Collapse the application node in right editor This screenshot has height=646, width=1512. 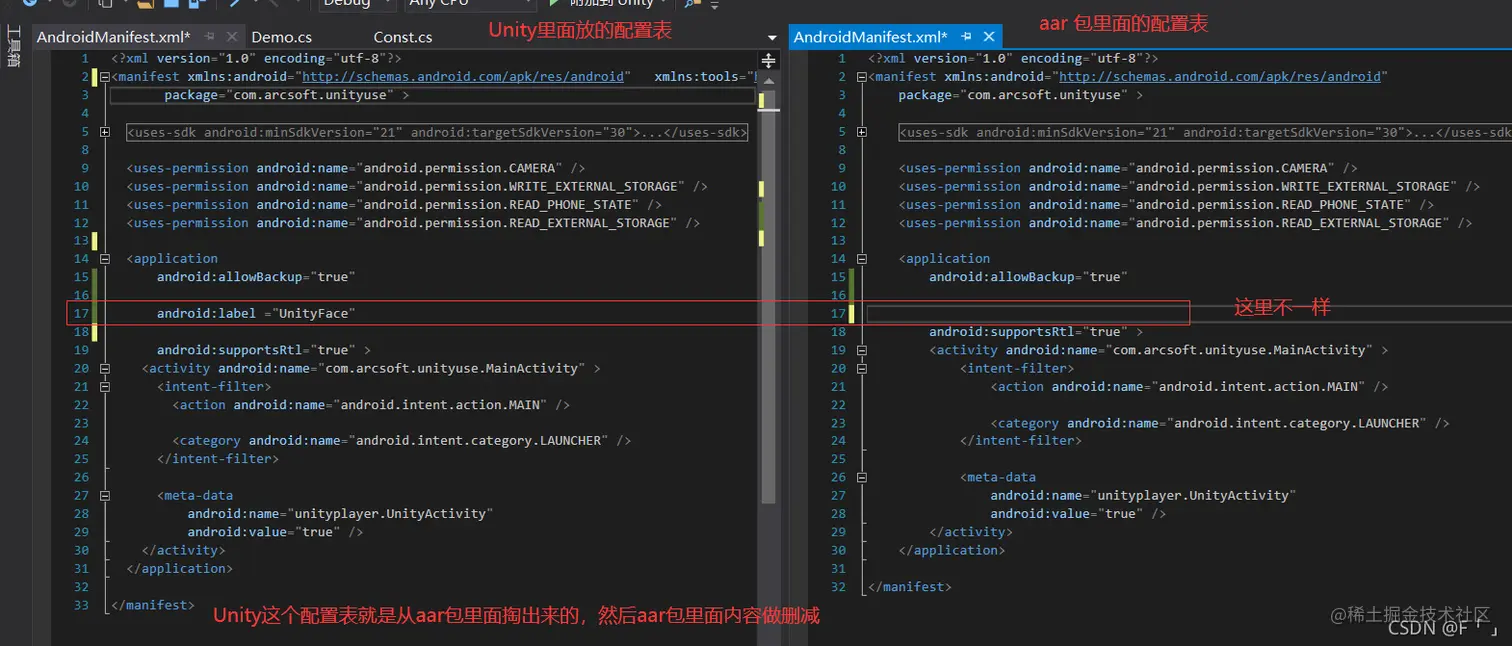862,258
